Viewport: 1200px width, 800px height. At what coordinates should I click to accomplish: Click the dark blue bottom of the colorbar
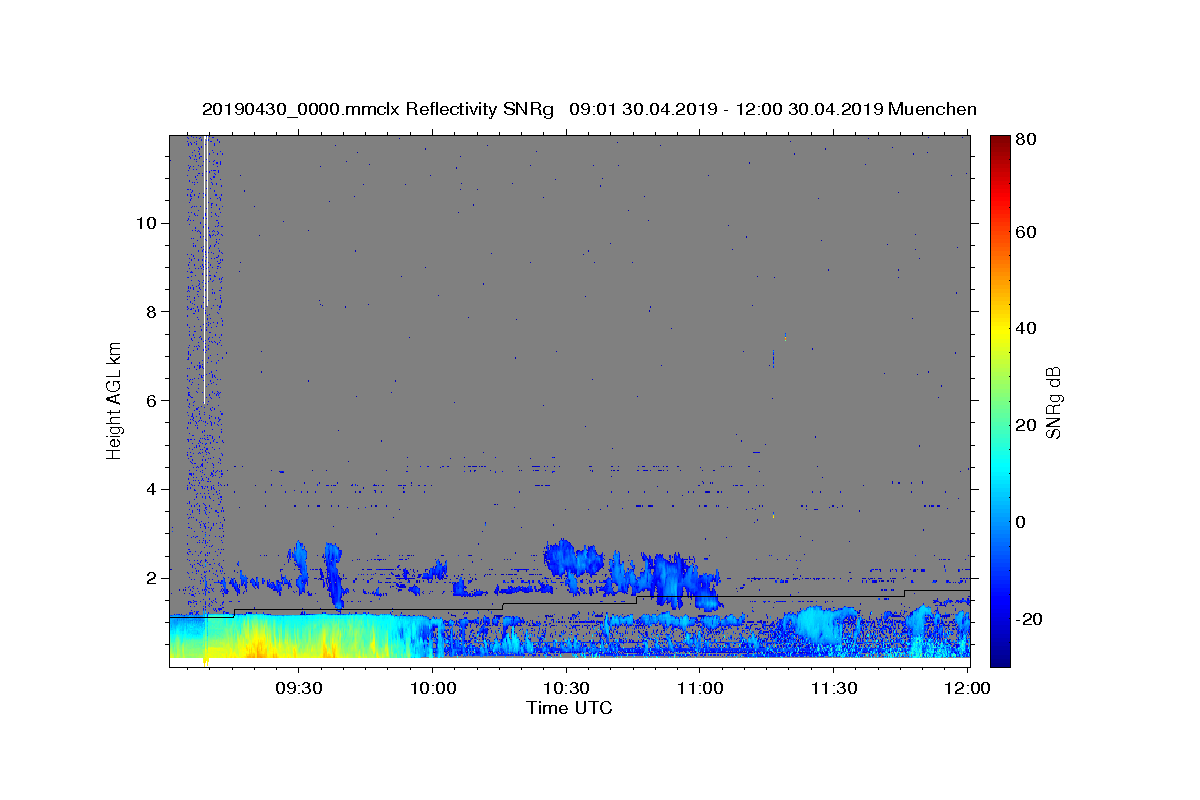pos(1000,658)
